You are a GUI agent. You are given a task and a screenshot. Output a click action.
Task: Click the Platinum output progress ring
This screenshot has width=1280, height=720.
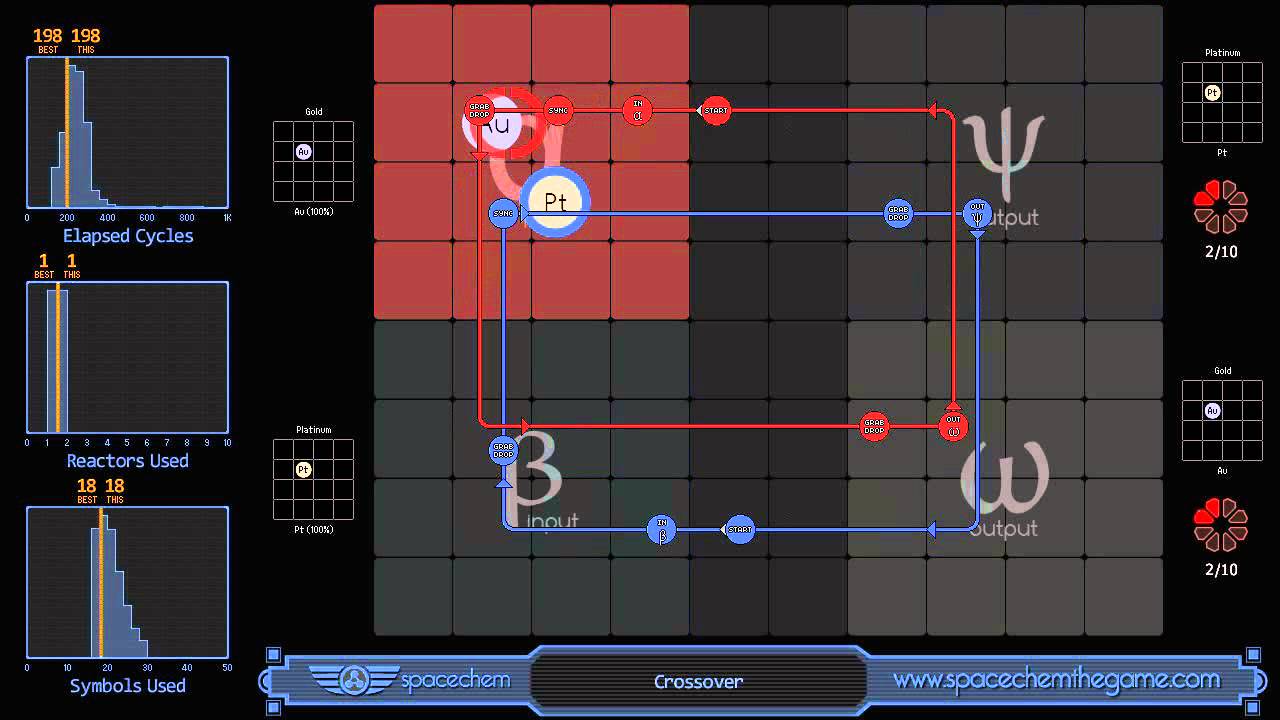(x=1221, y=207)
